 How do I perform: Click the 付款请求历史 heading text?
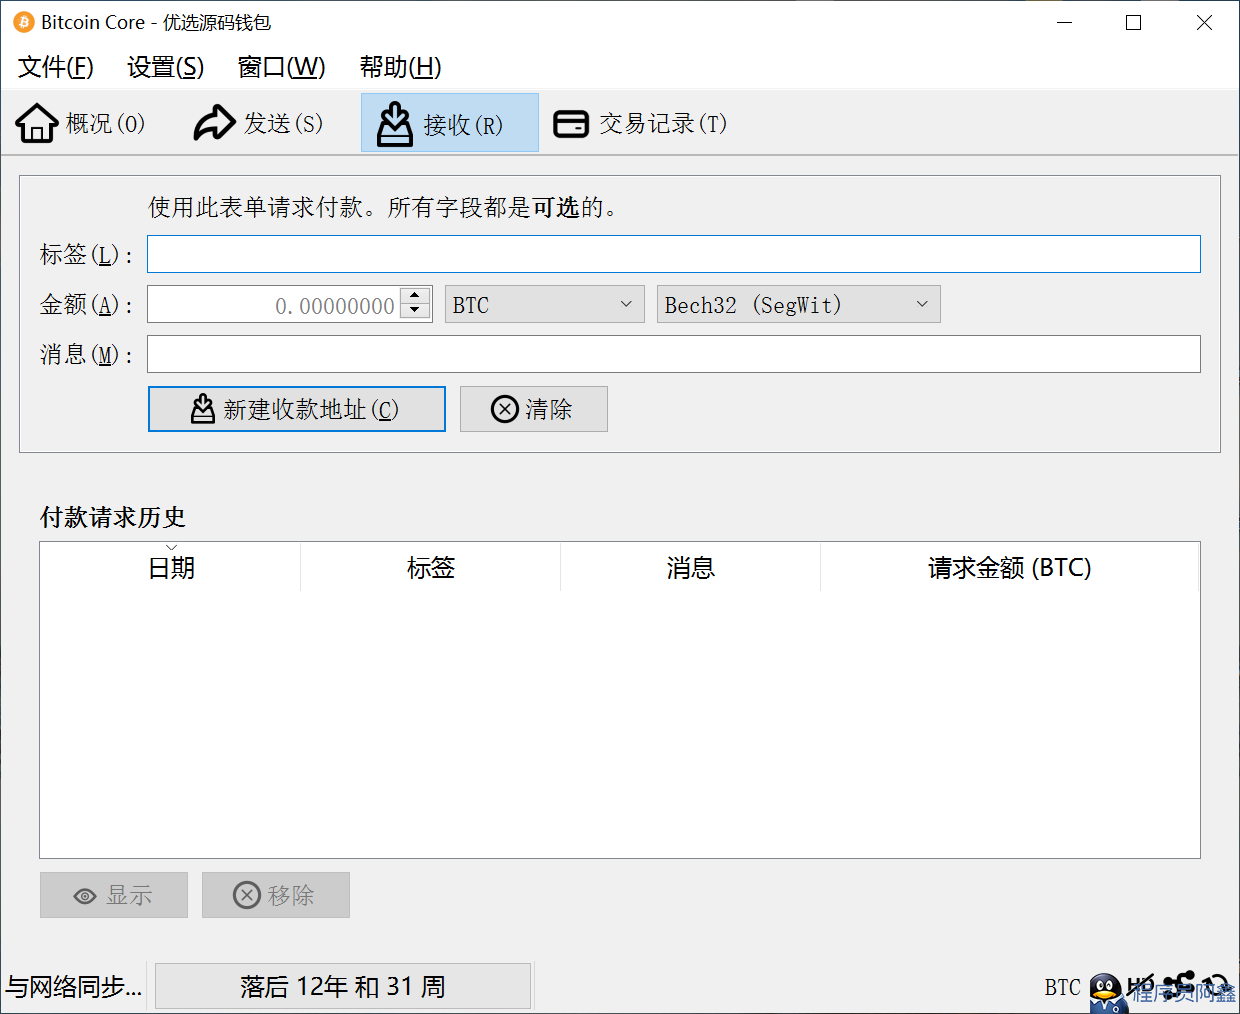[x=113, y=517]
